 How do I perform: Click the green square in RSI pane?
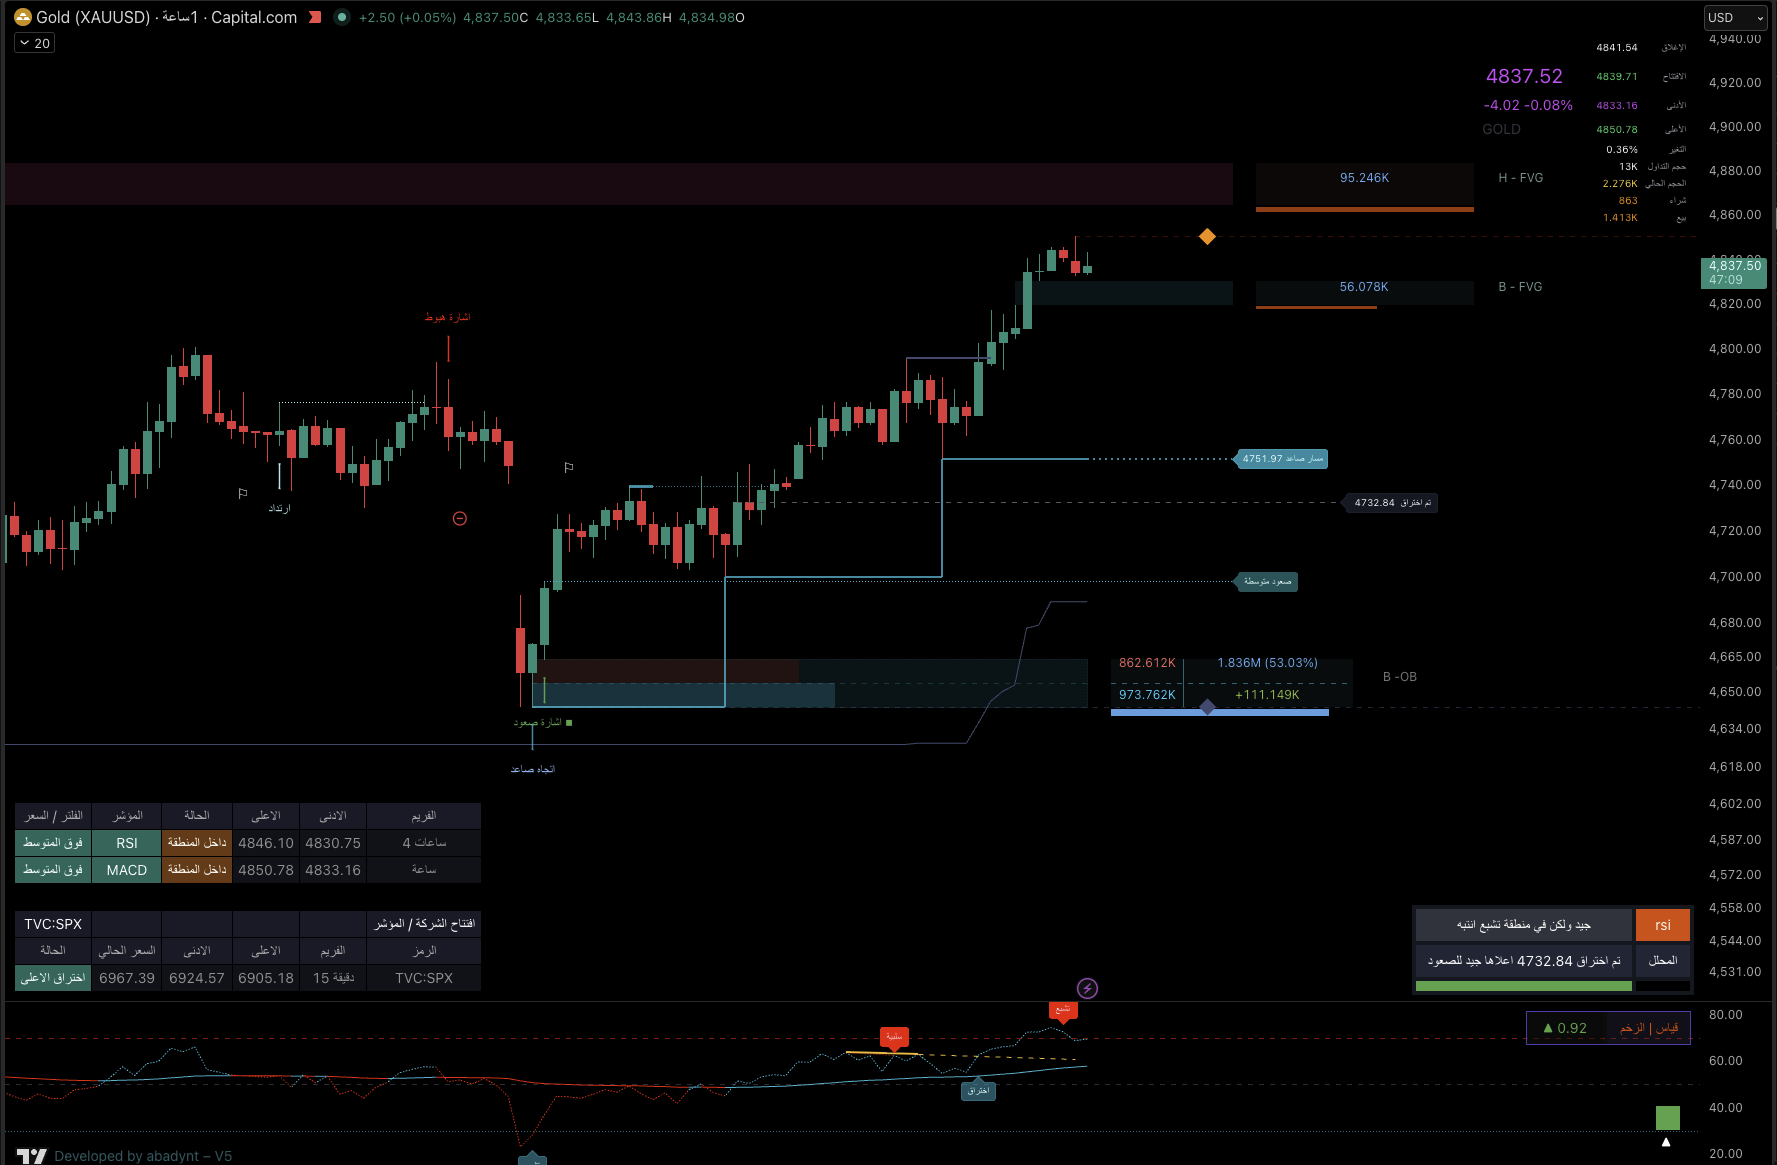coord(1667,1117)
